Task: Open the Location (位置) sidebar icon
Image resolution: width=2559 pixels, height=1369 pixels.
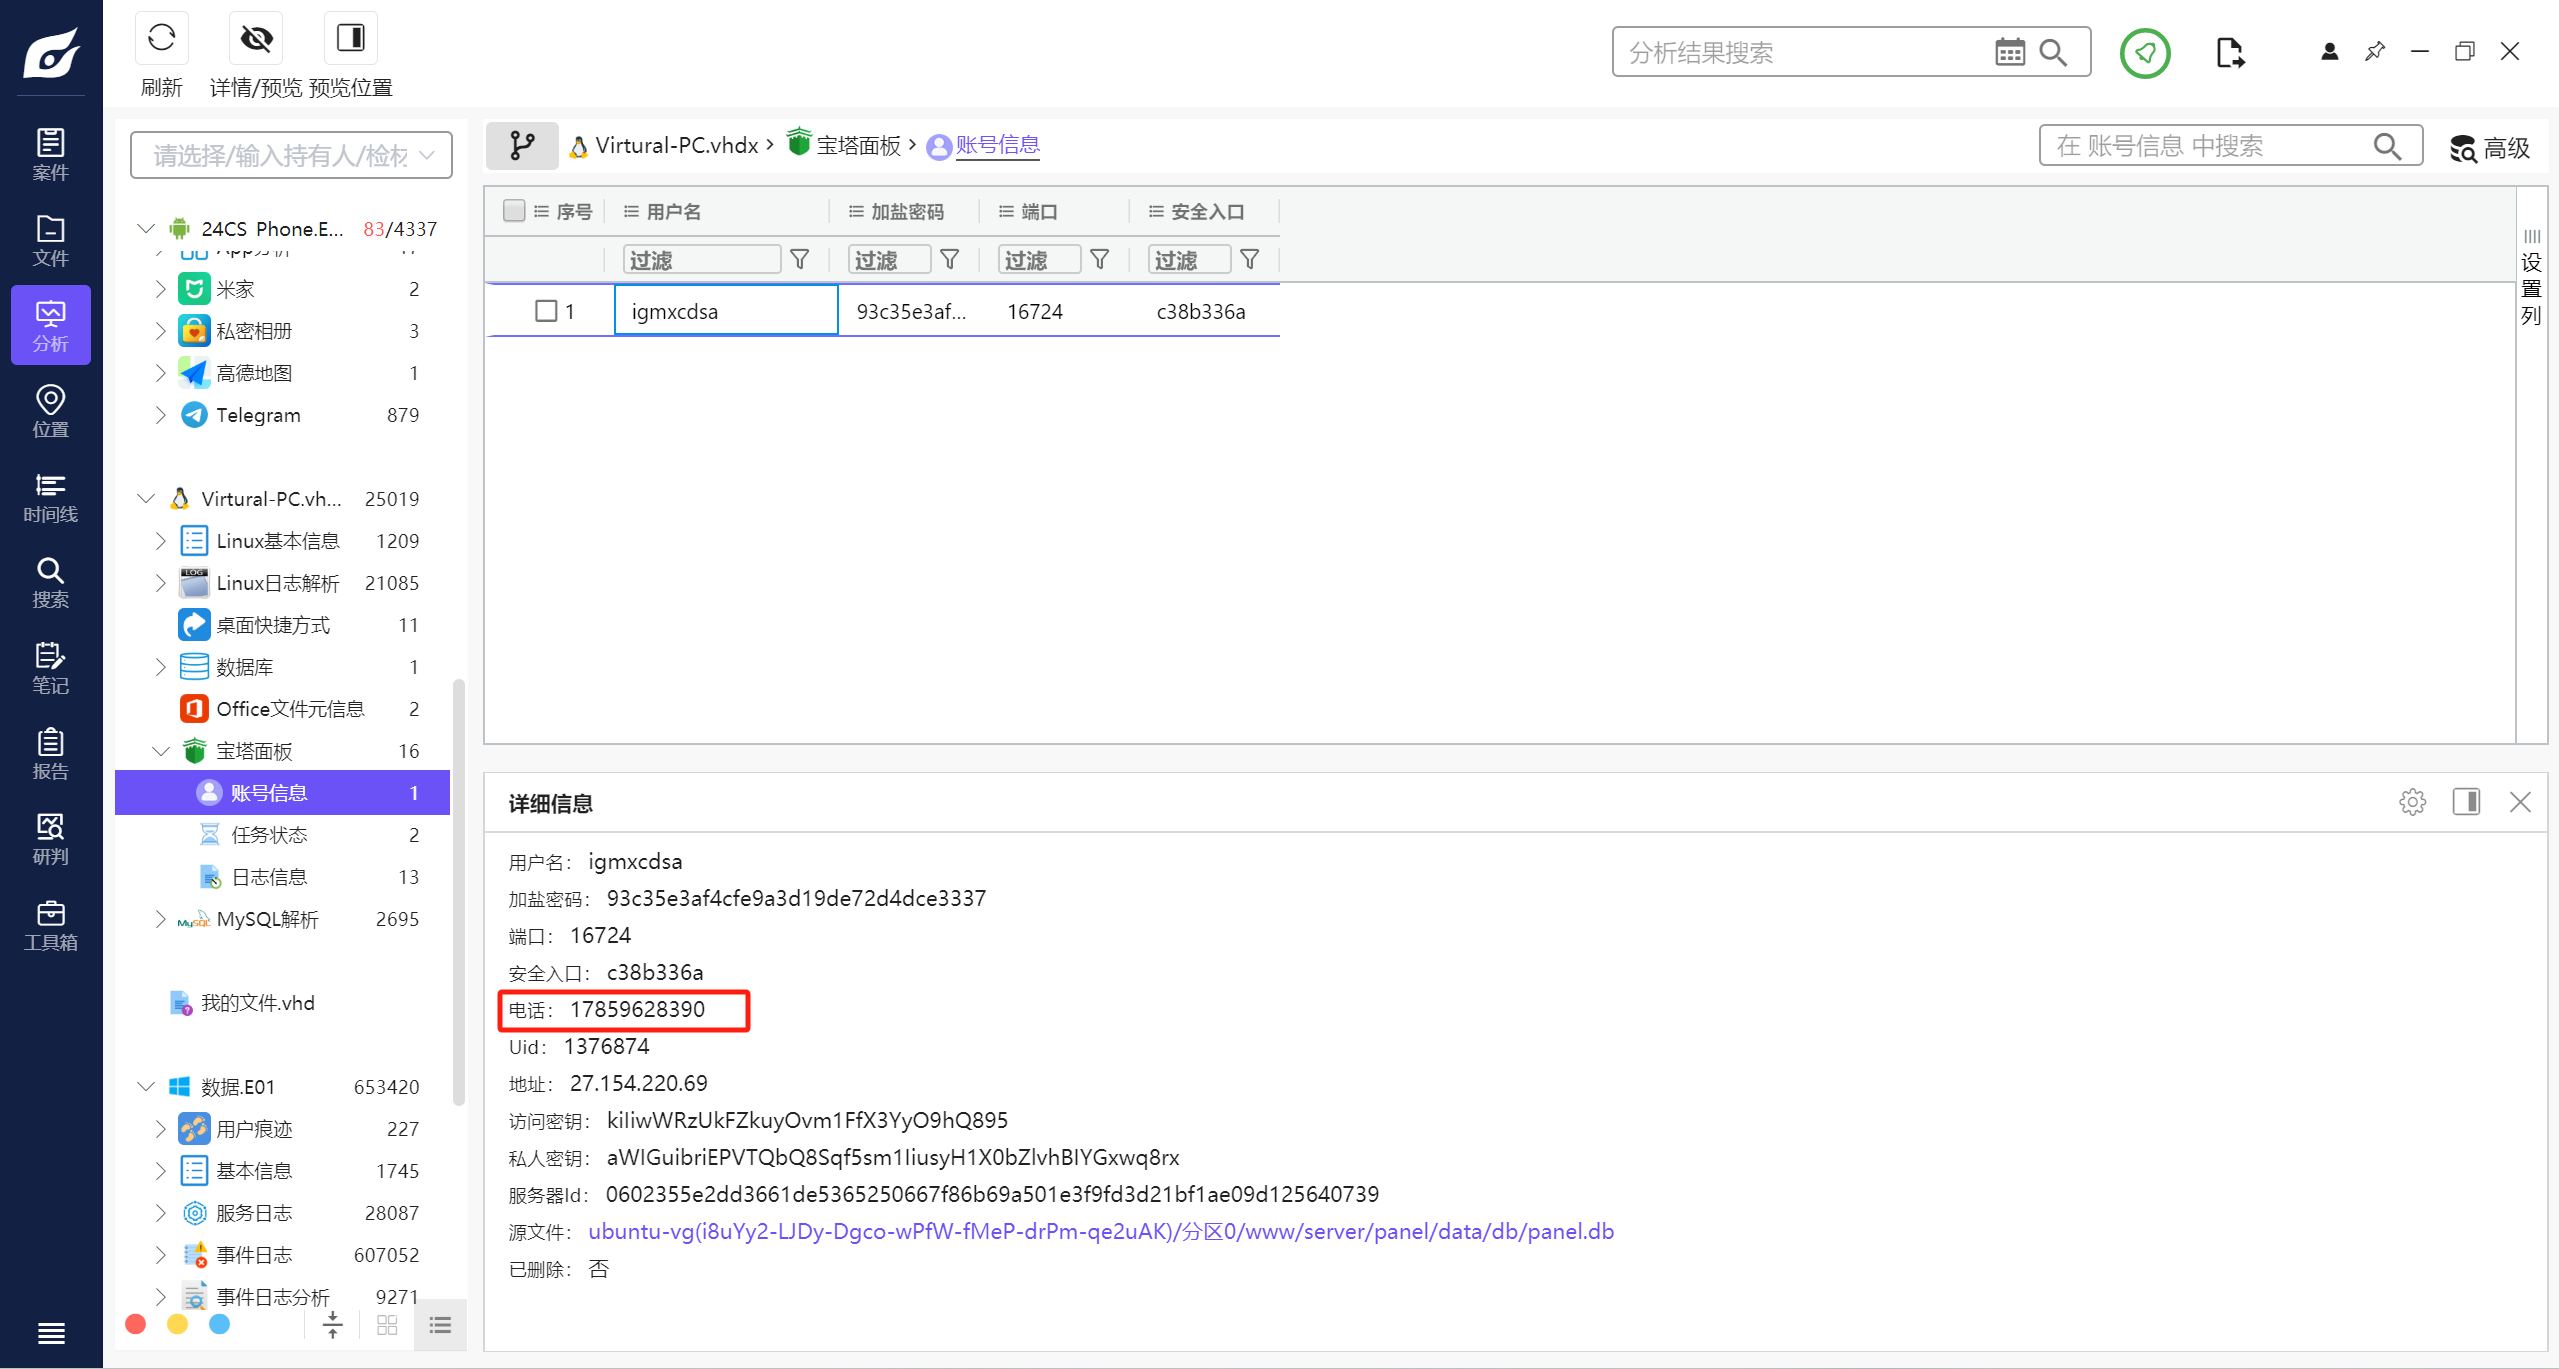Action: pyautogui.click(x=50, y=411)
